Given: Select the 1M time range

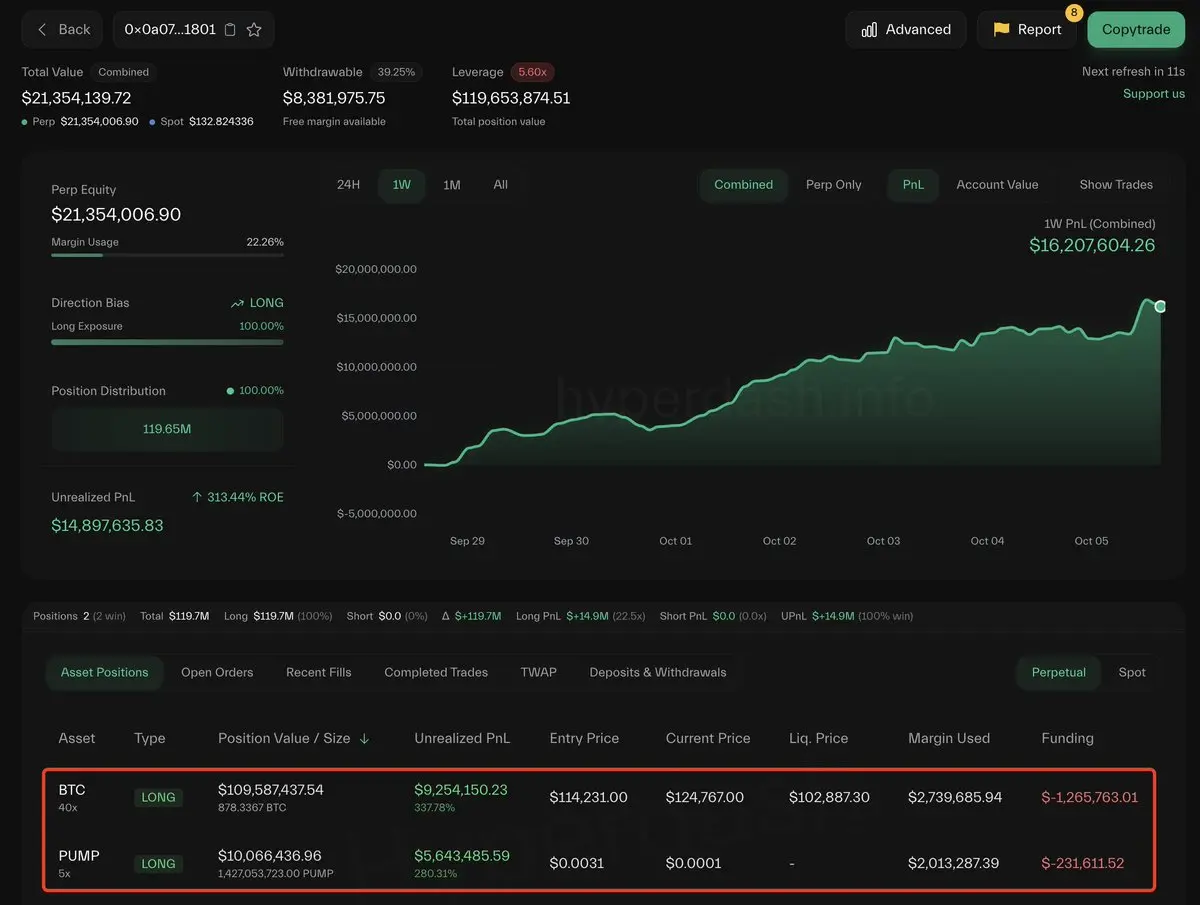Looking at the screenshot, I should point(452,185).
